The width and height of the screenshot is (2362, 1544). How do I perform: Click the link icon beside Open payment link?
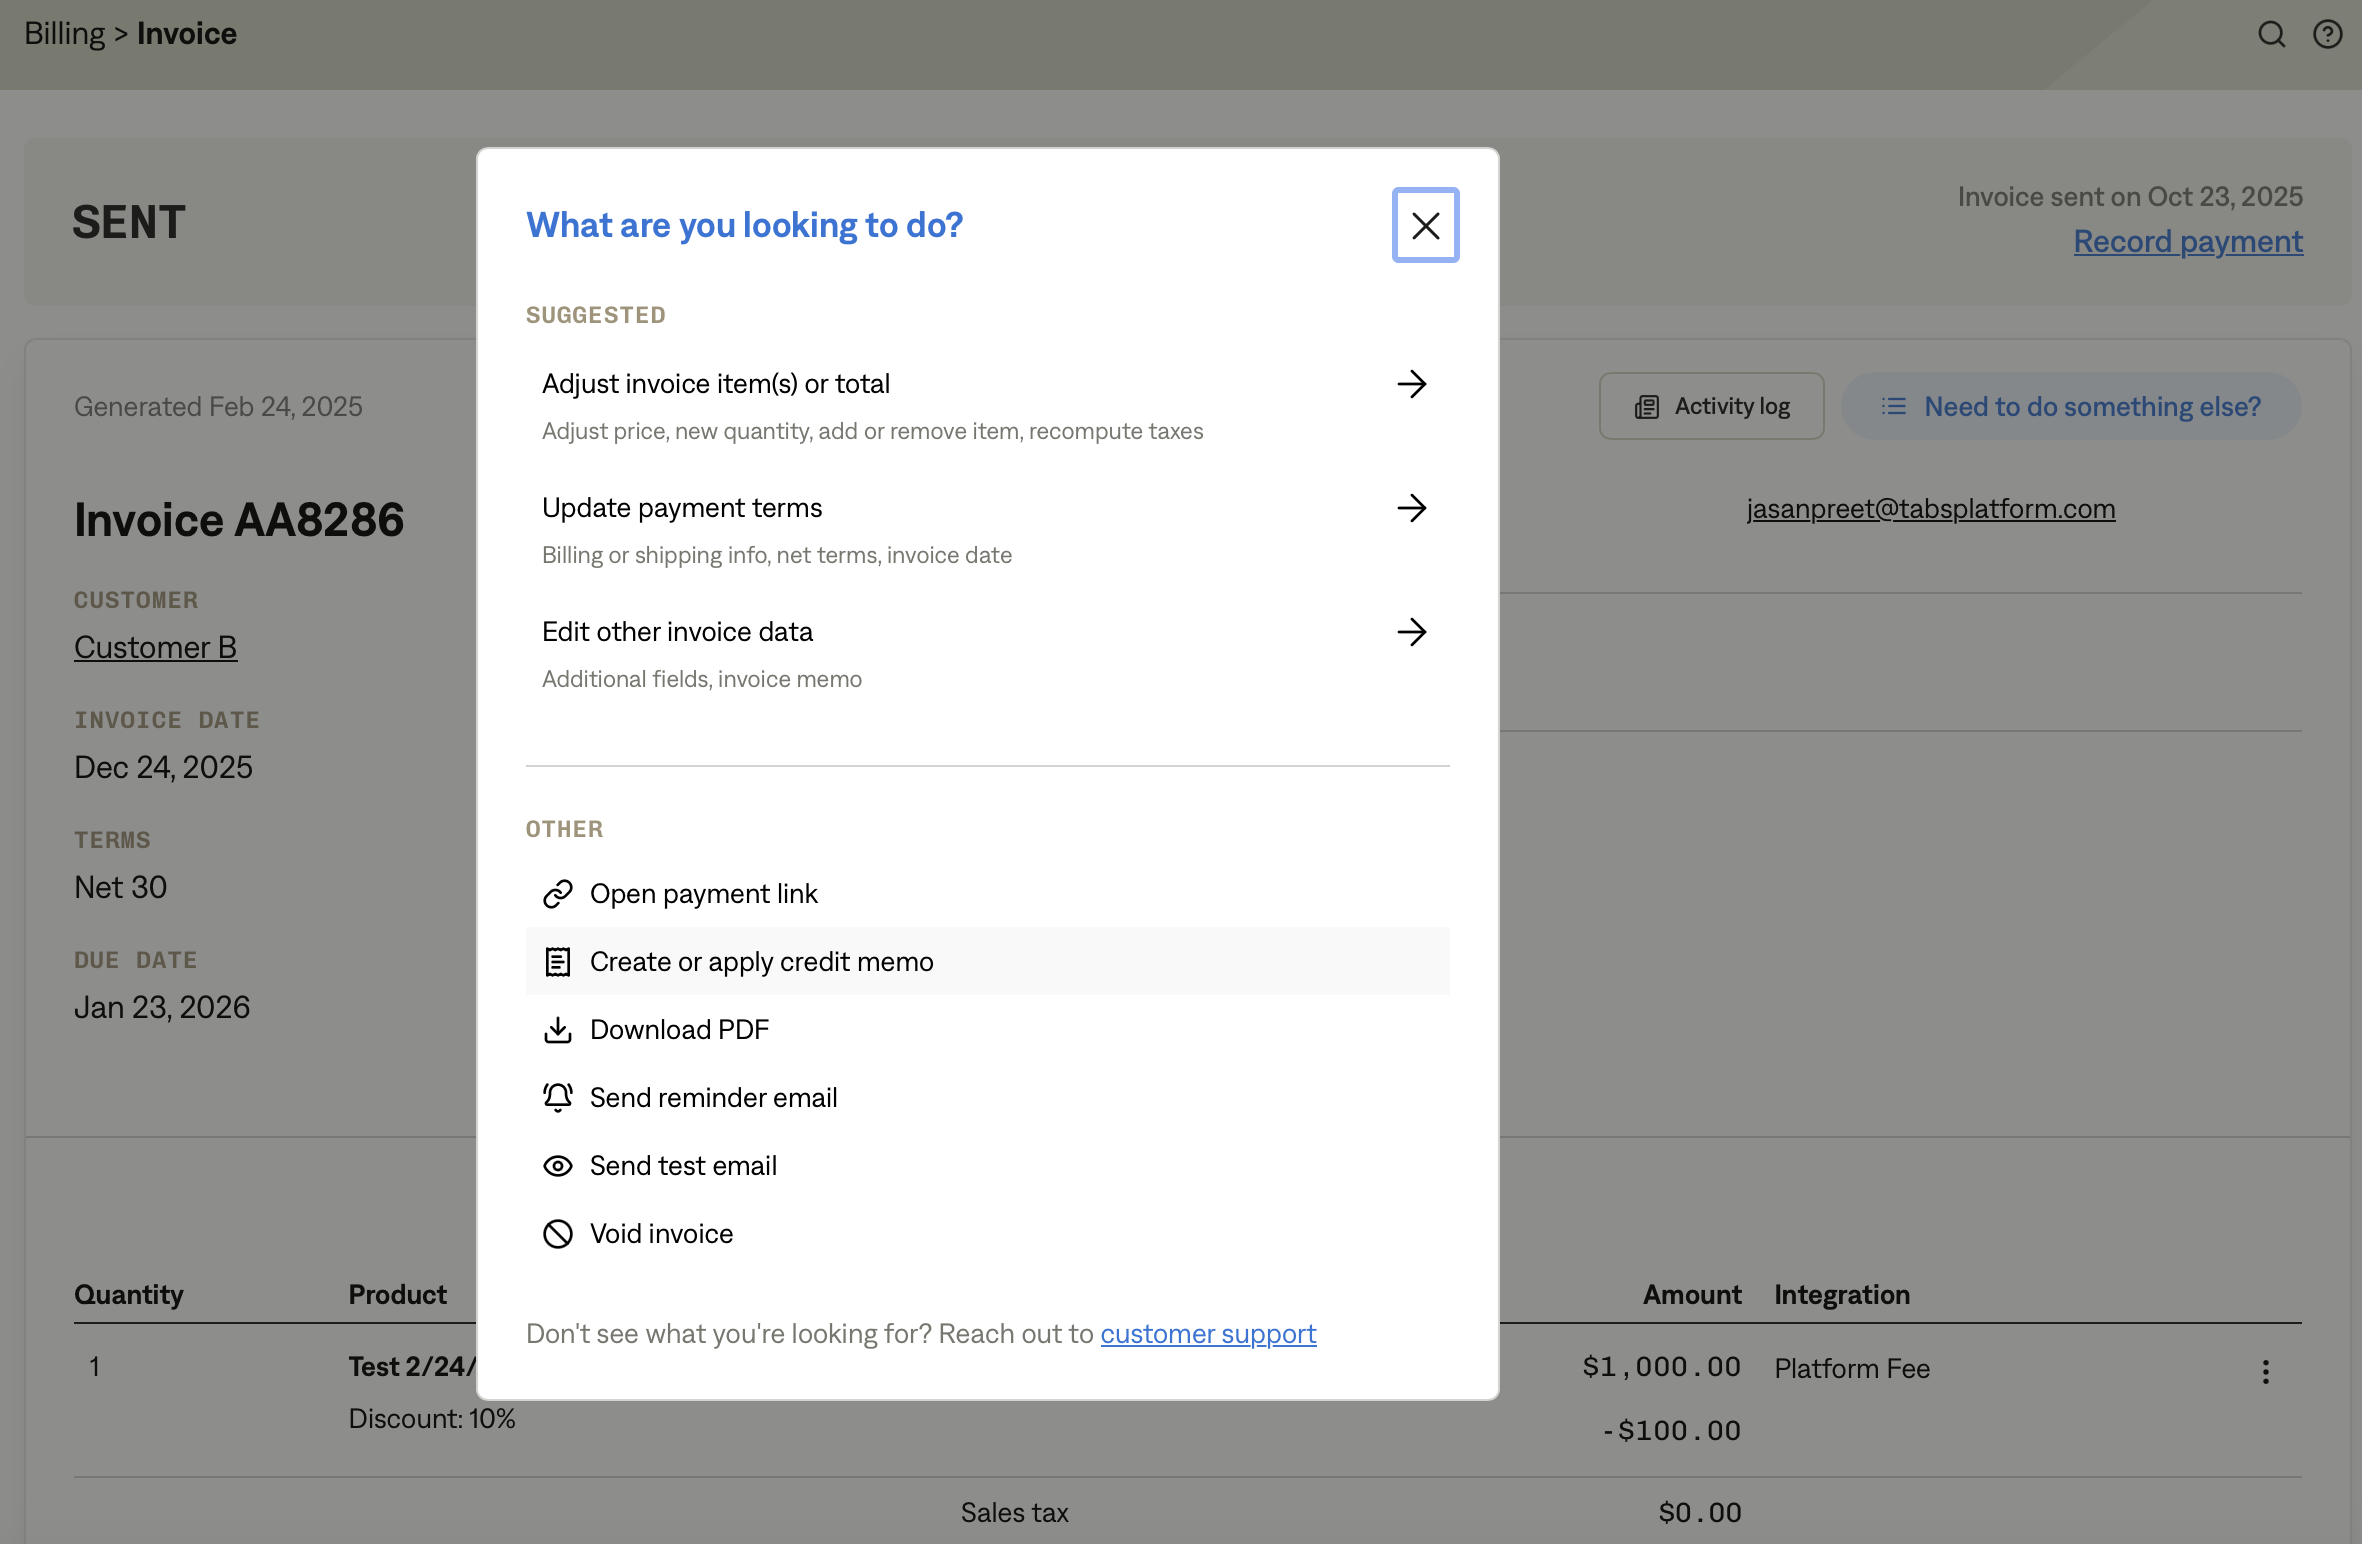click(x=557, y=893)
